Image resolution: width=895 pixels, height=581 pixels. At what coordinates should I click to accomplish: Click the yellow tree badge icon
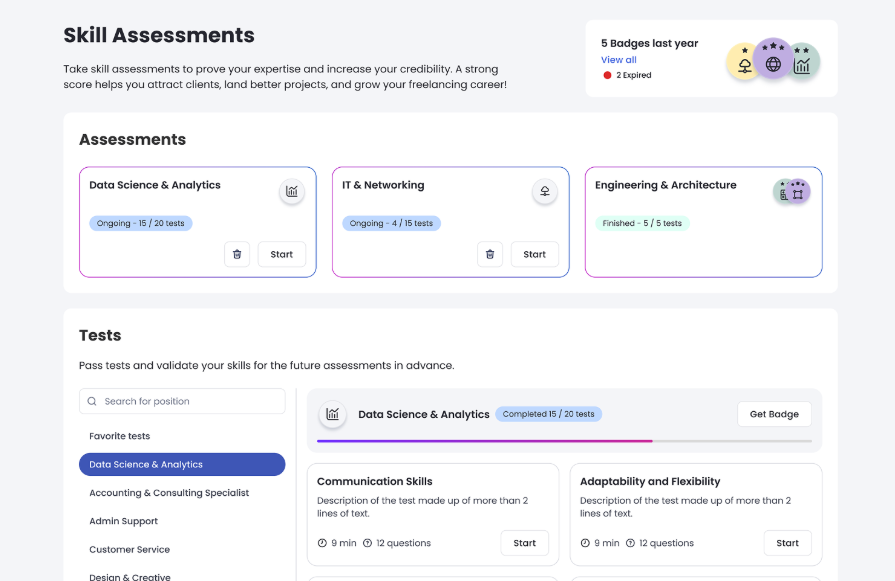pyautogui.click(x=744, y=65)
